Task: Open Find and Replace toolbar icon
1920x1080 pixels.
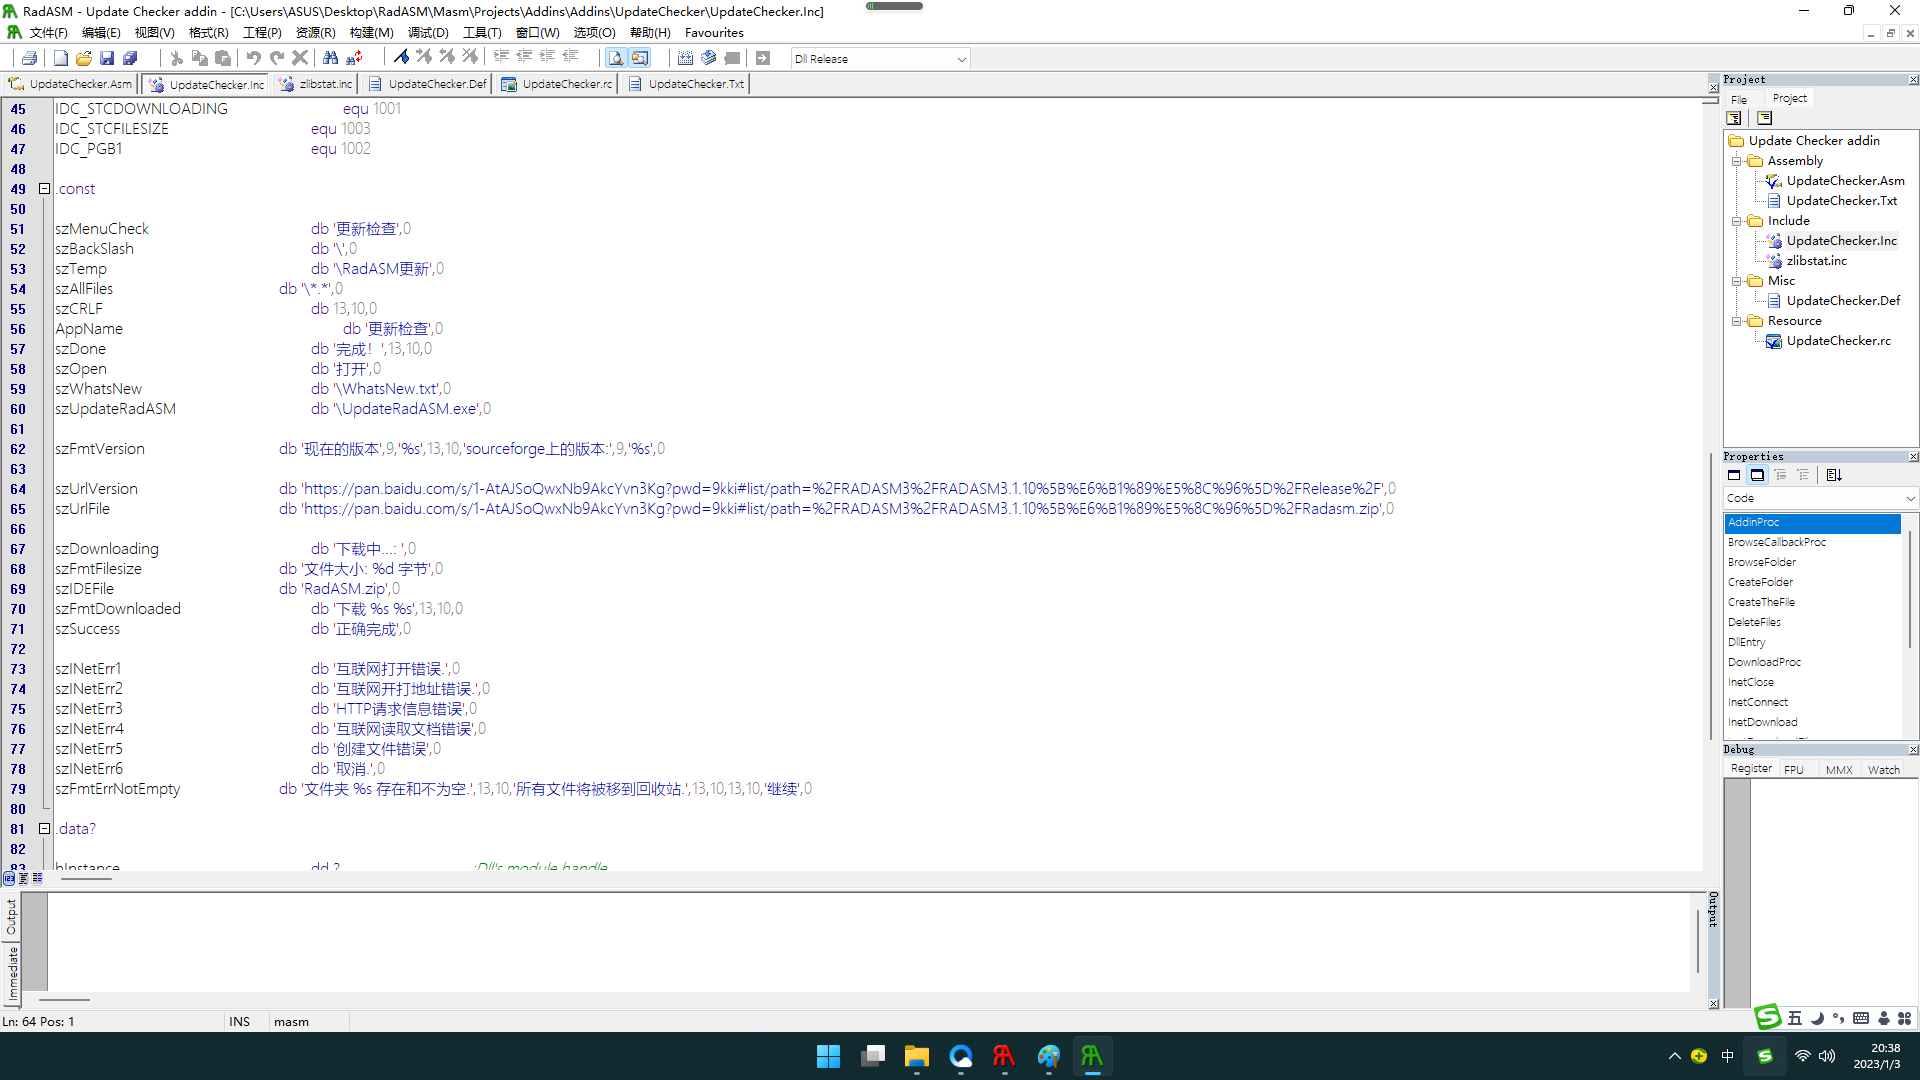Action: [354, 58]
